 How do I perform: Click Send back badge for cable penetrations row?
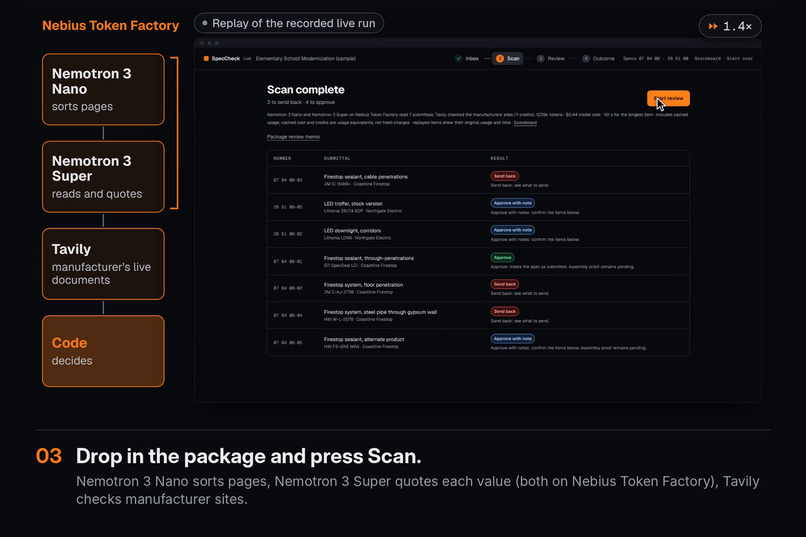click(505, 176)
